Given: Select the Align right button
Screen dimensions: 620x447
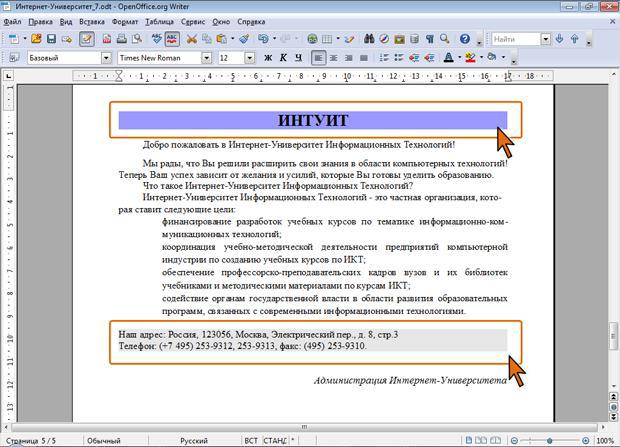Looking at the screenshot, I should (348, 58).
